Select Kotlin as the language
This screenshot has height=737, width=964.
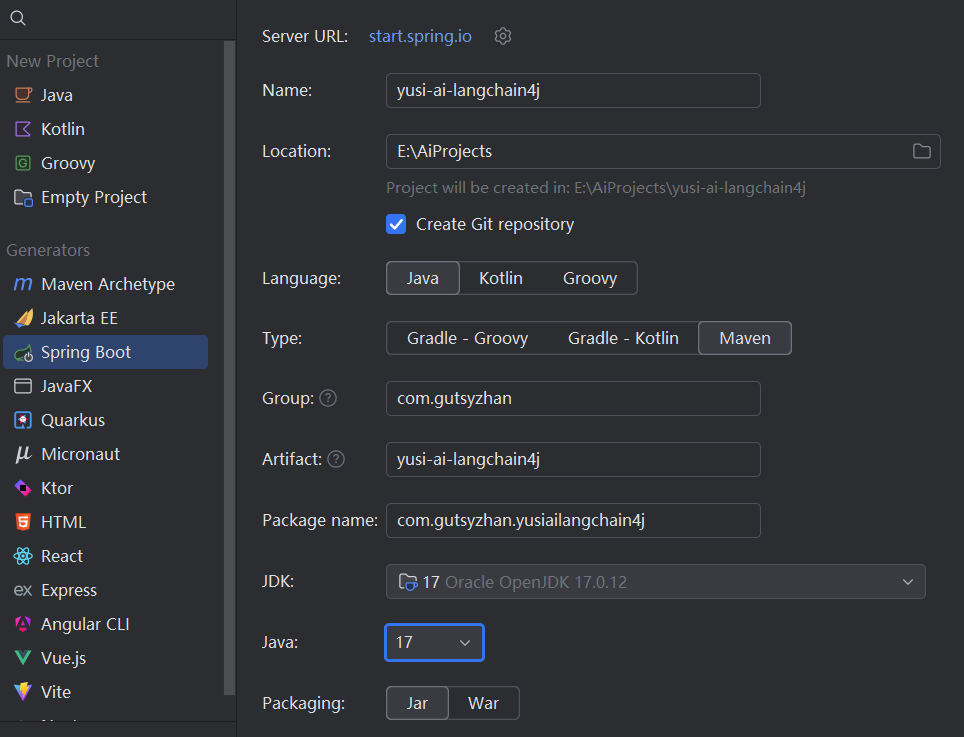pyautogui.click(x=500, y=278)
